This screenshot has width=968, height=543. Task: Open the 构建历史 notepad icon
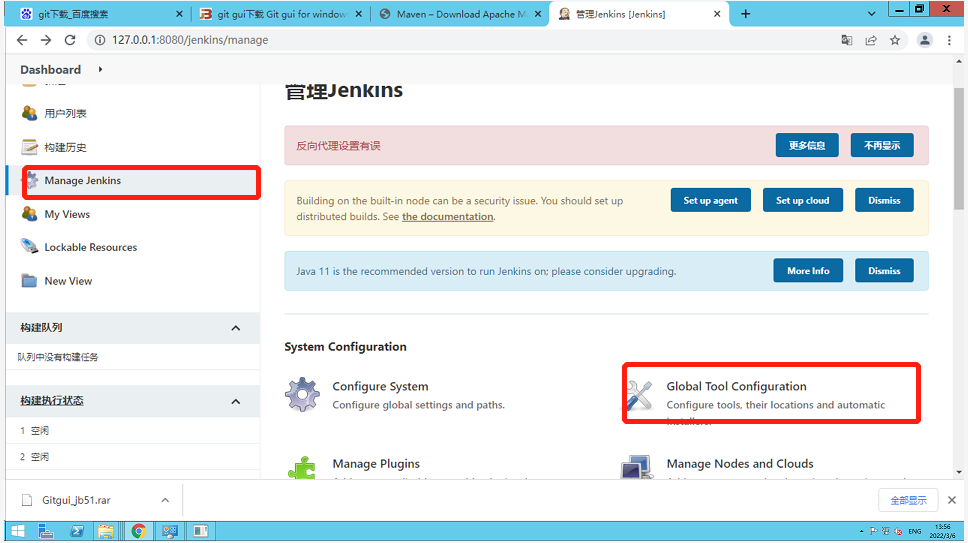tap(29, 147)
